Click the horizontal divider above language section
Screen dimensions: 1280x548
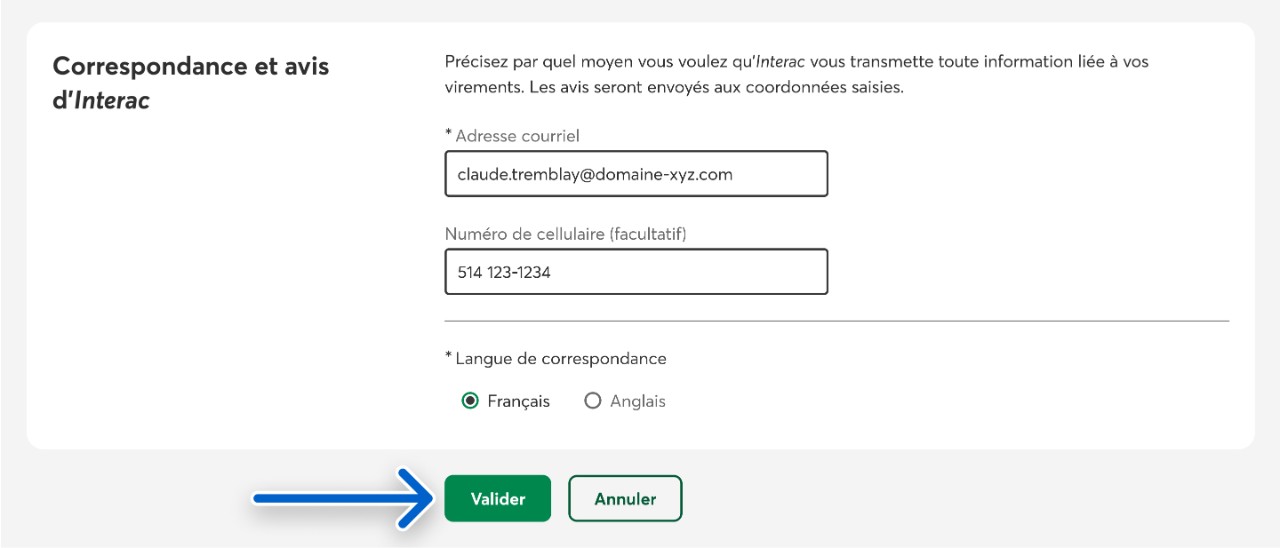point(836,321)
